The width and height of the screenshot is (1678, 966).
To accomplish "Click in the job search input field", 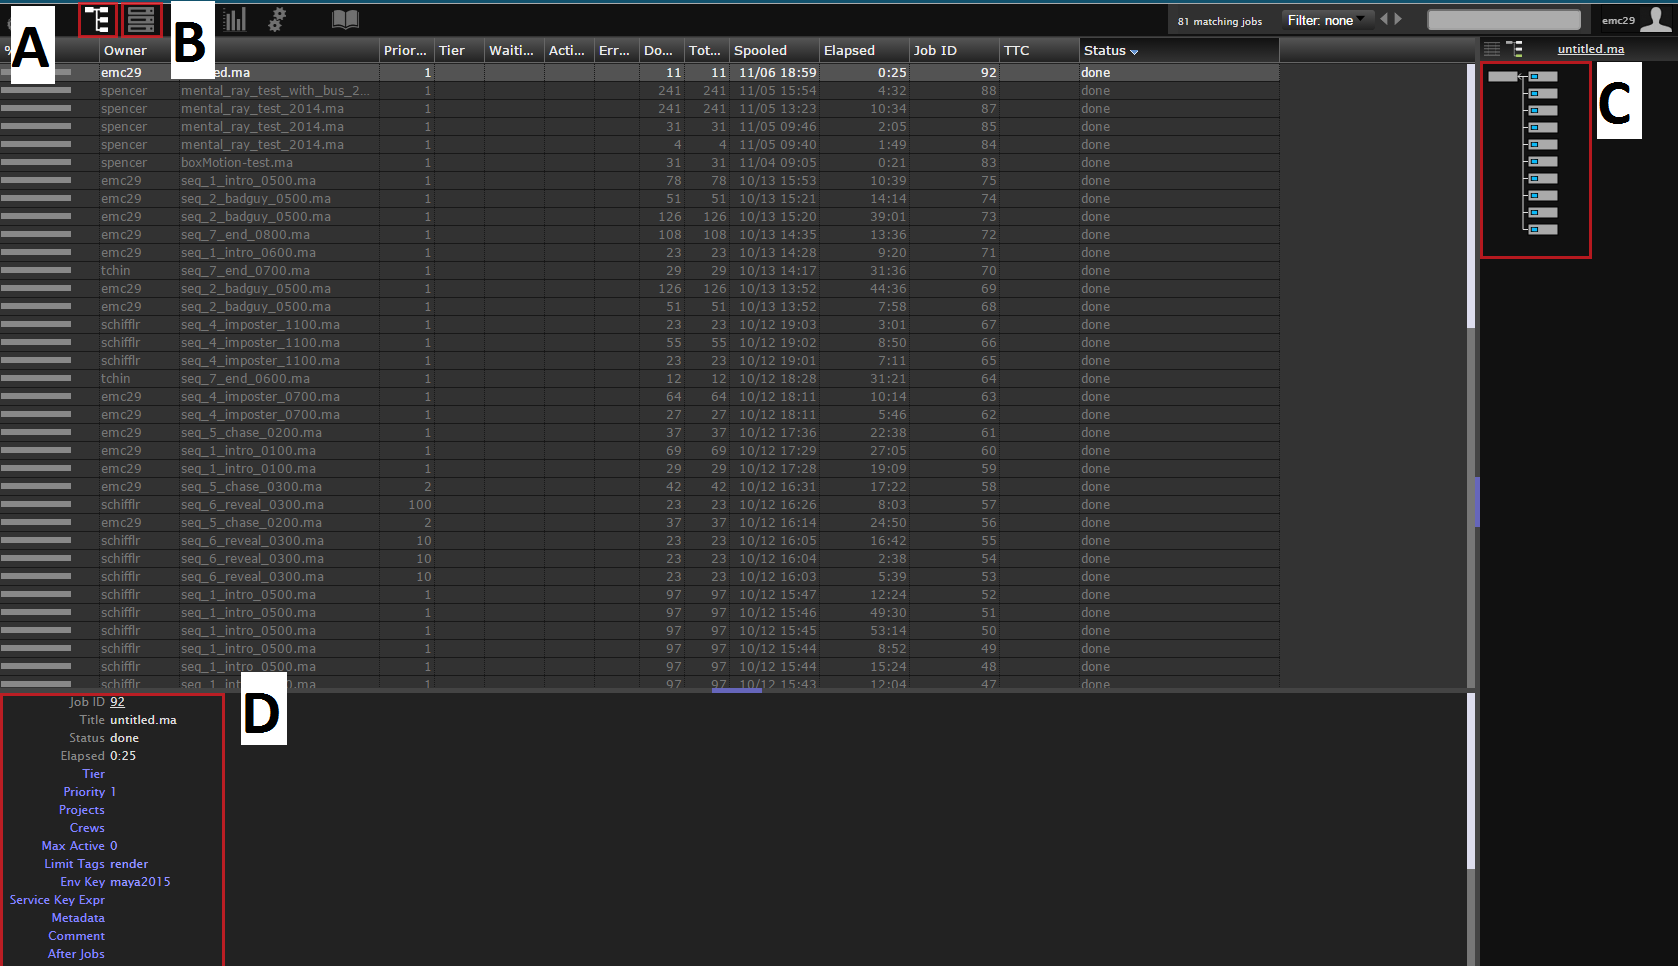I will point(1503,20).
